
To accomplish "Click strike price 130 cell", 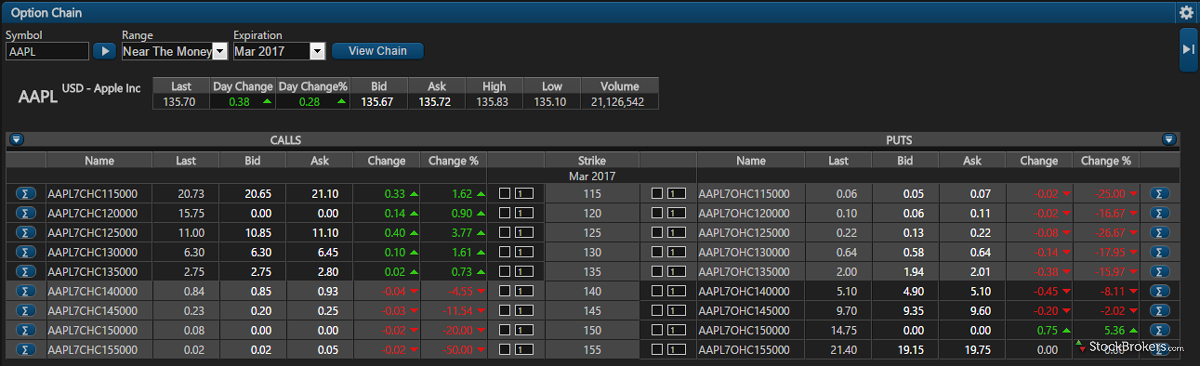I will [x=592, y=252].
